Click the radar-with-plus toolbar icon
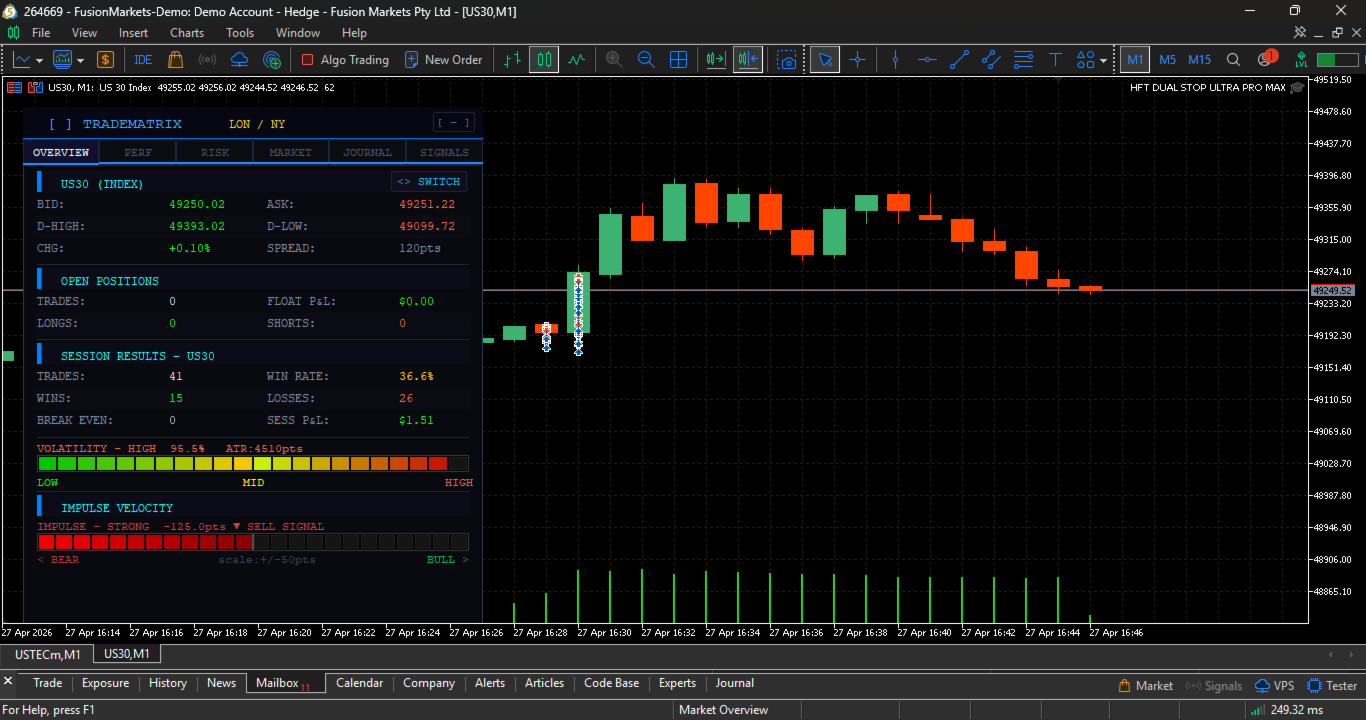This screenshot has width=1366, height=720. pyautogui.click(x=271, y=60)
